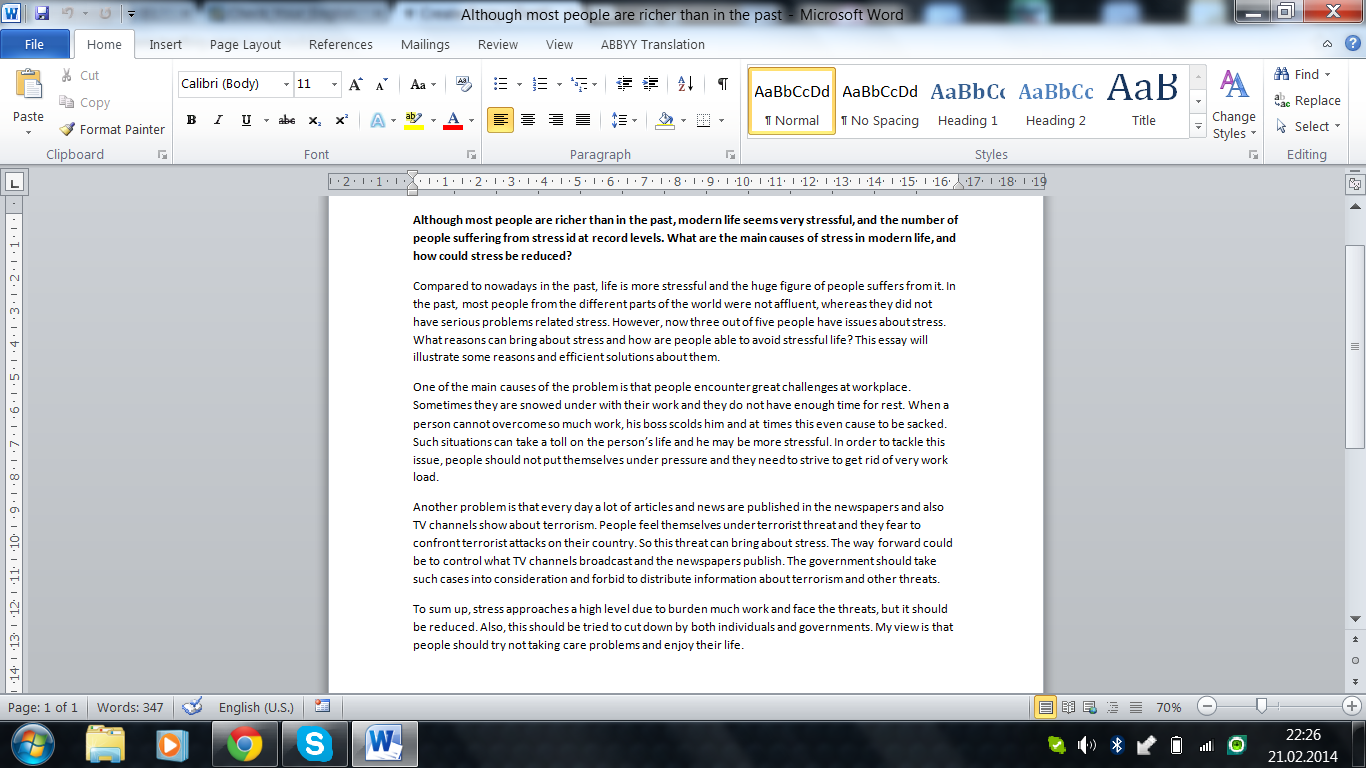This screenshot has width=1366, height=768.
Task: Align text to the right
Action: (x=555, y=120)
